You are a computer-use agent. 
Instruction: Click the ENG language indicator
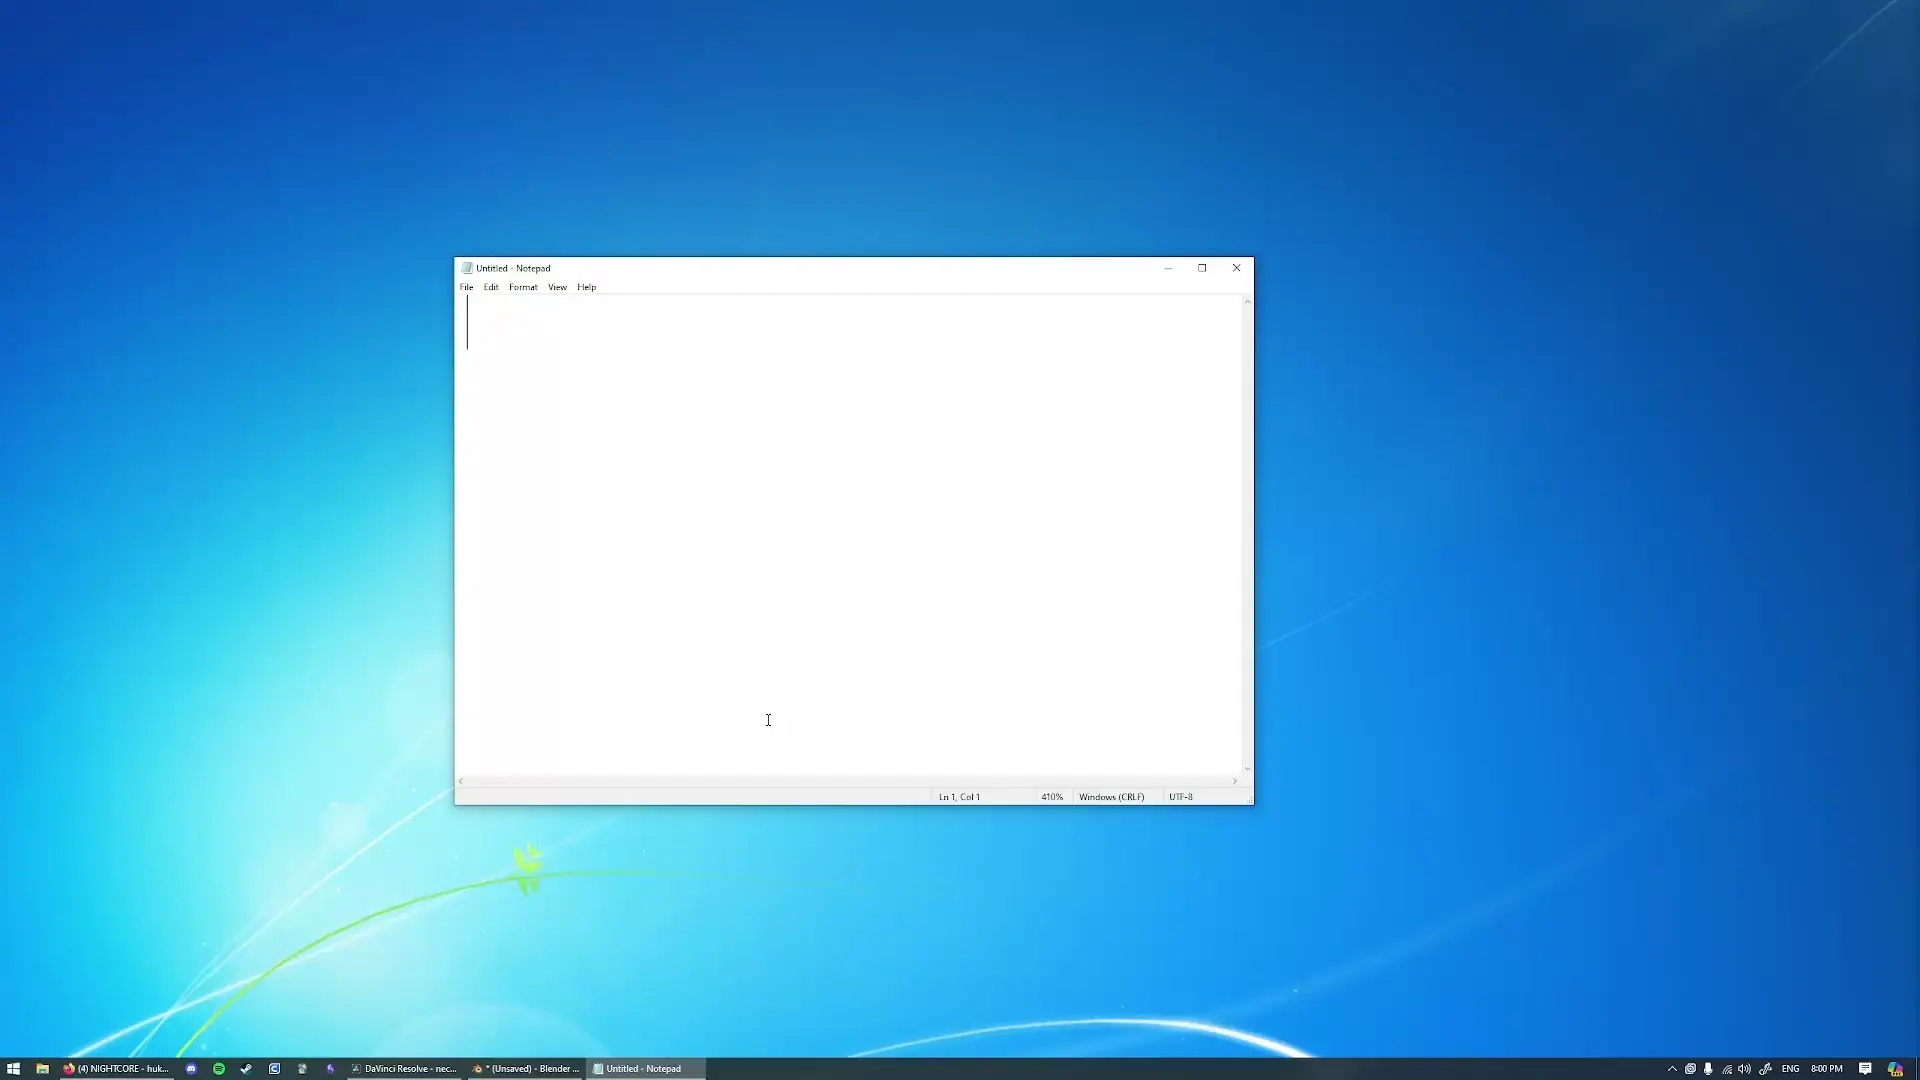pyautogui.click(x=1790, y=1069)
